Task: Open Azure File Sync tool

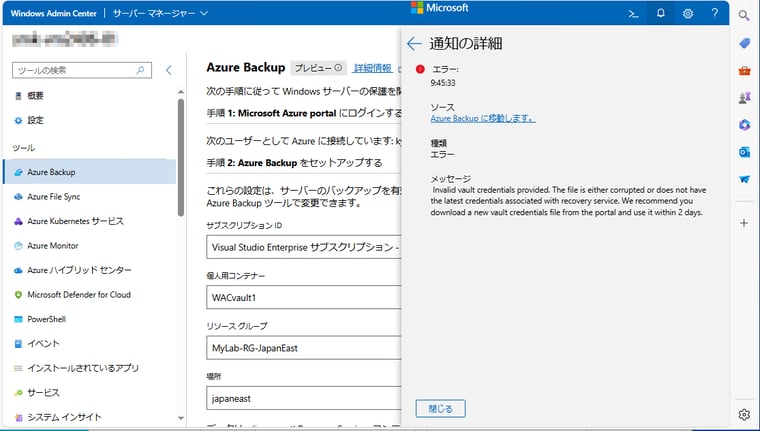Action: click(90, 197)
